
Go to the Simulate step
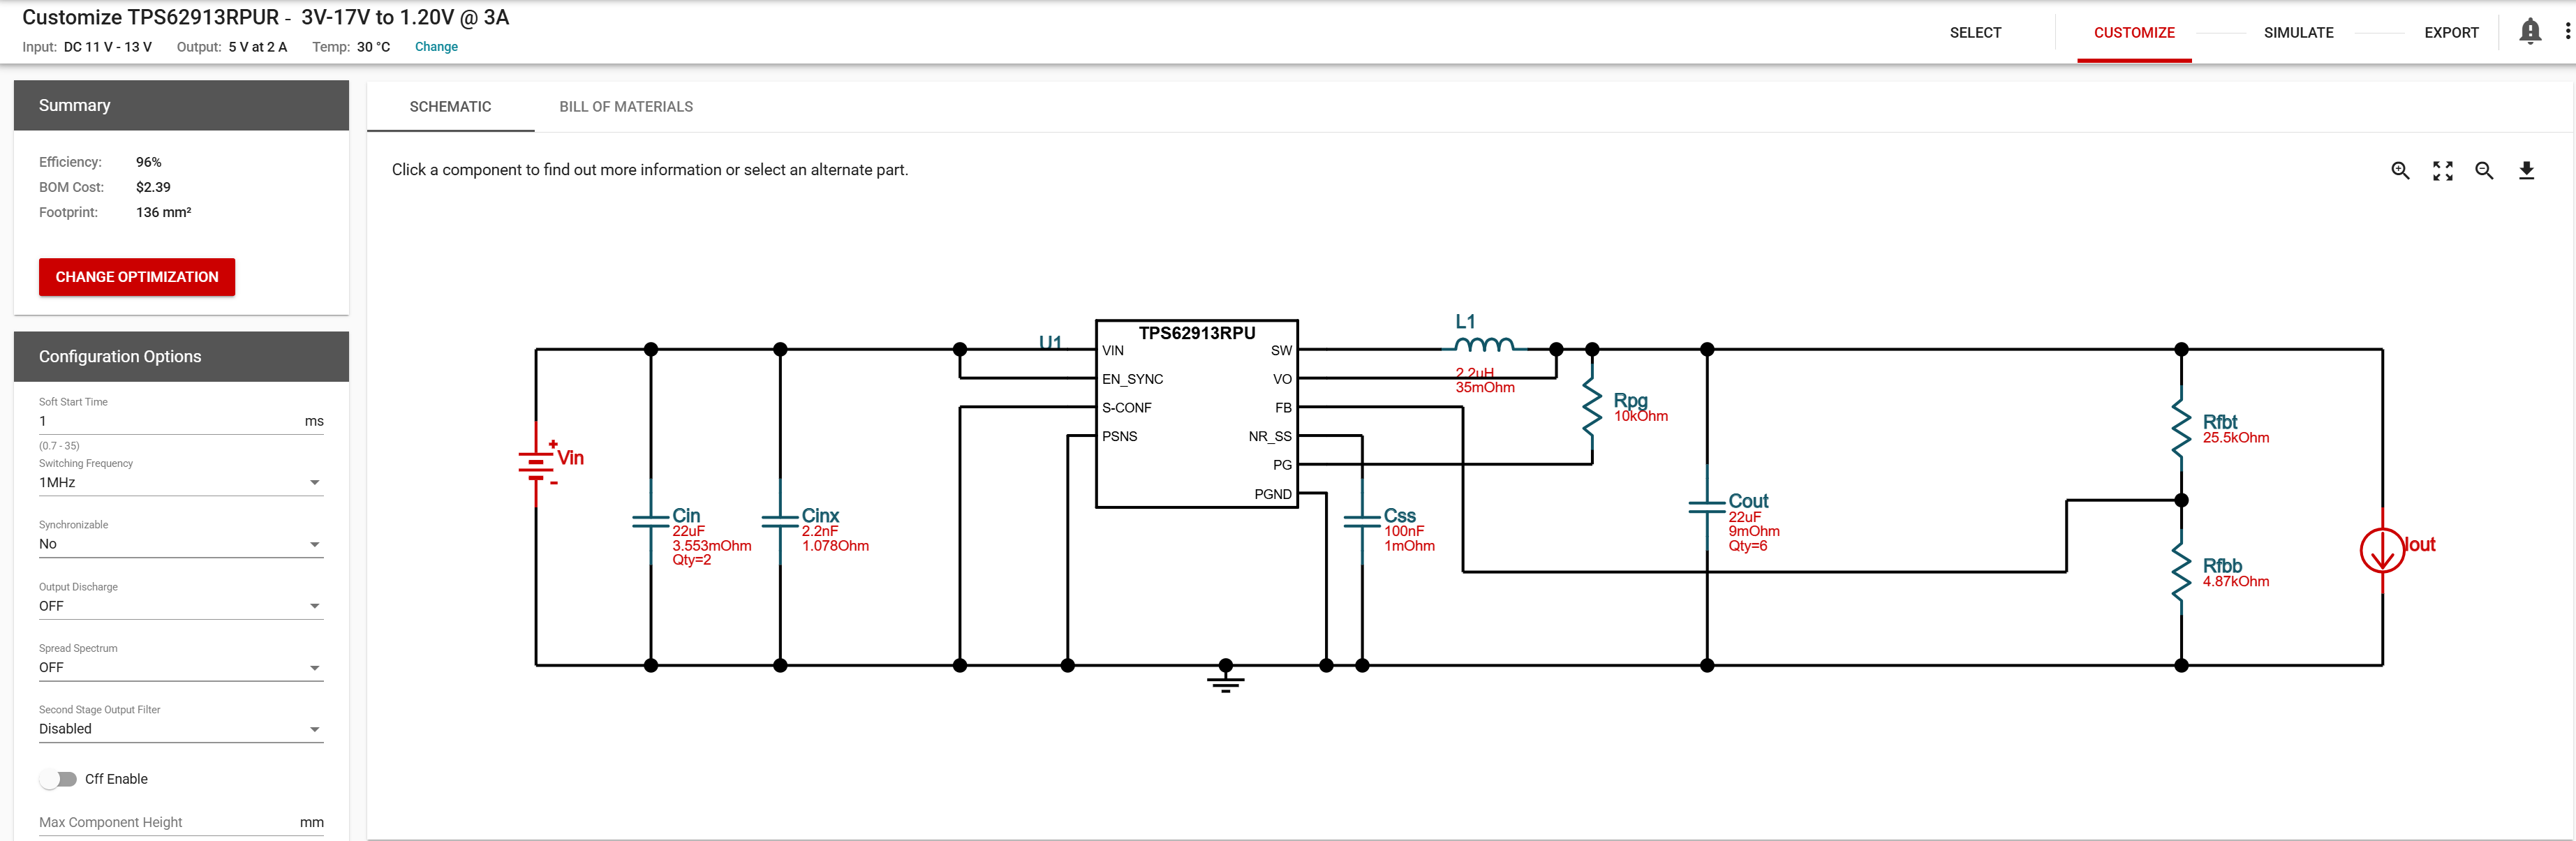[x=2298, y=32]
